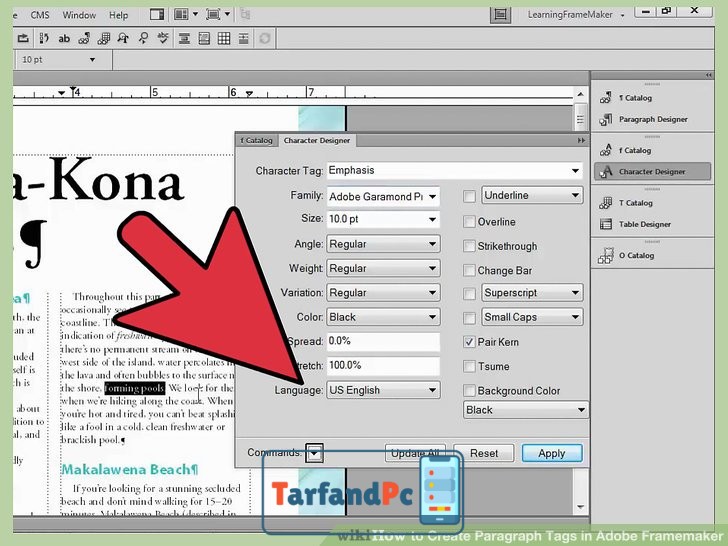Enable the Underline checkbox
Screen dimensions: 728x546
coord(469,196)
